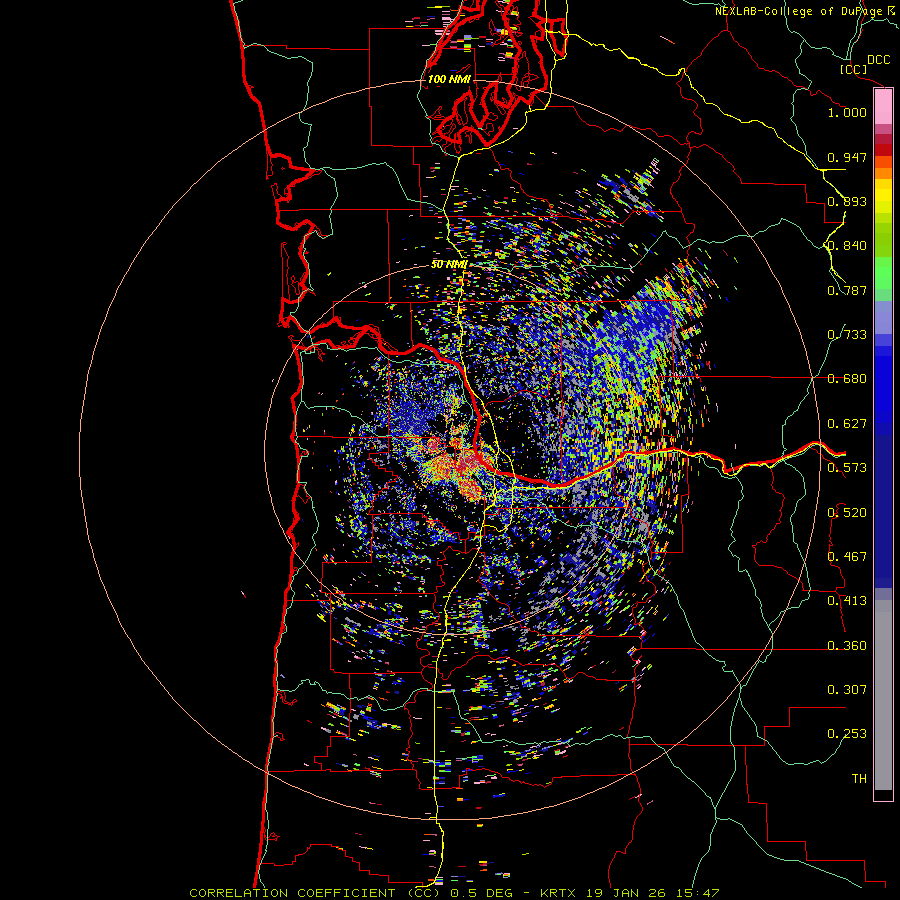
Task: Click the 0.787 scale value
Action: pyautogui.click(x=847, y=290)
